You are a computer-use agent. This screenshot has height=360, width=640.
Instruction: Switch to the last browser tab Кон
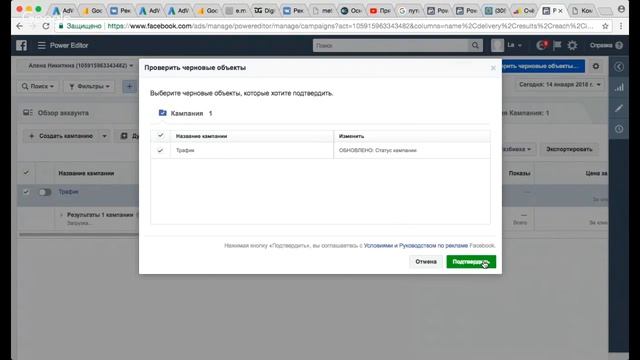pos(583,11)
